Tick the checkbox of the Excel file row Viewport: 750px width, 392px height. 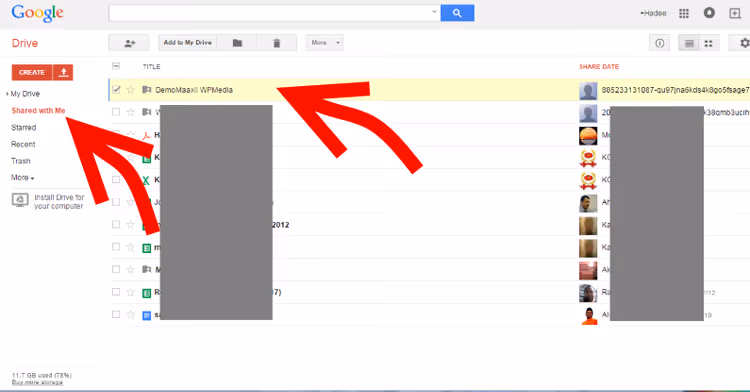tap(116, 179)
